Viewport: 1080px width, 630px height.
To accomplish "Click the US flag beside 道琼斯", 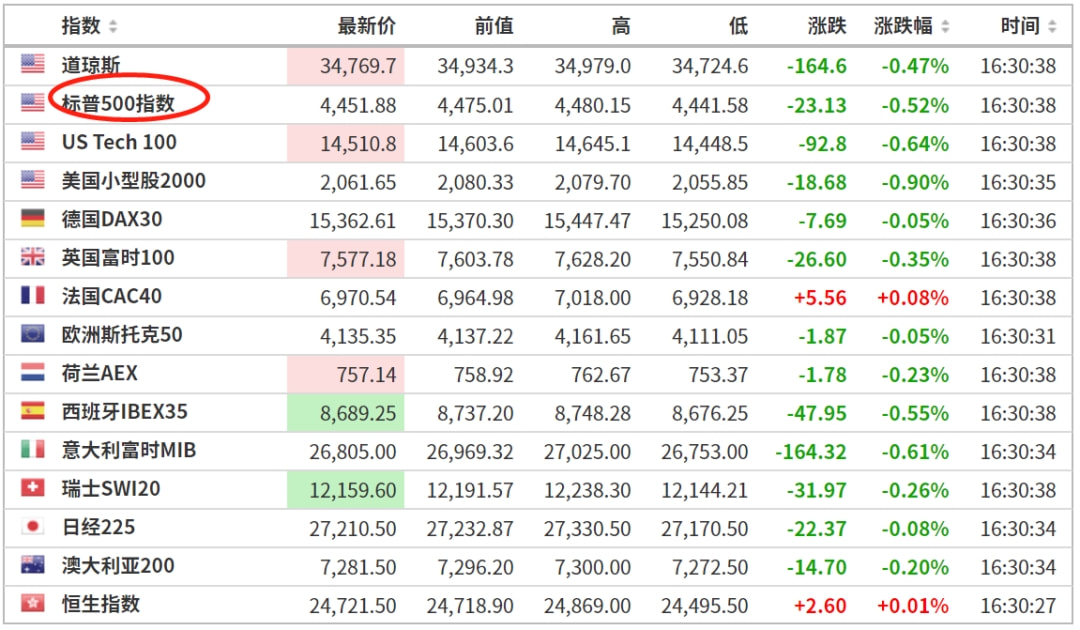I will (32, 64).
